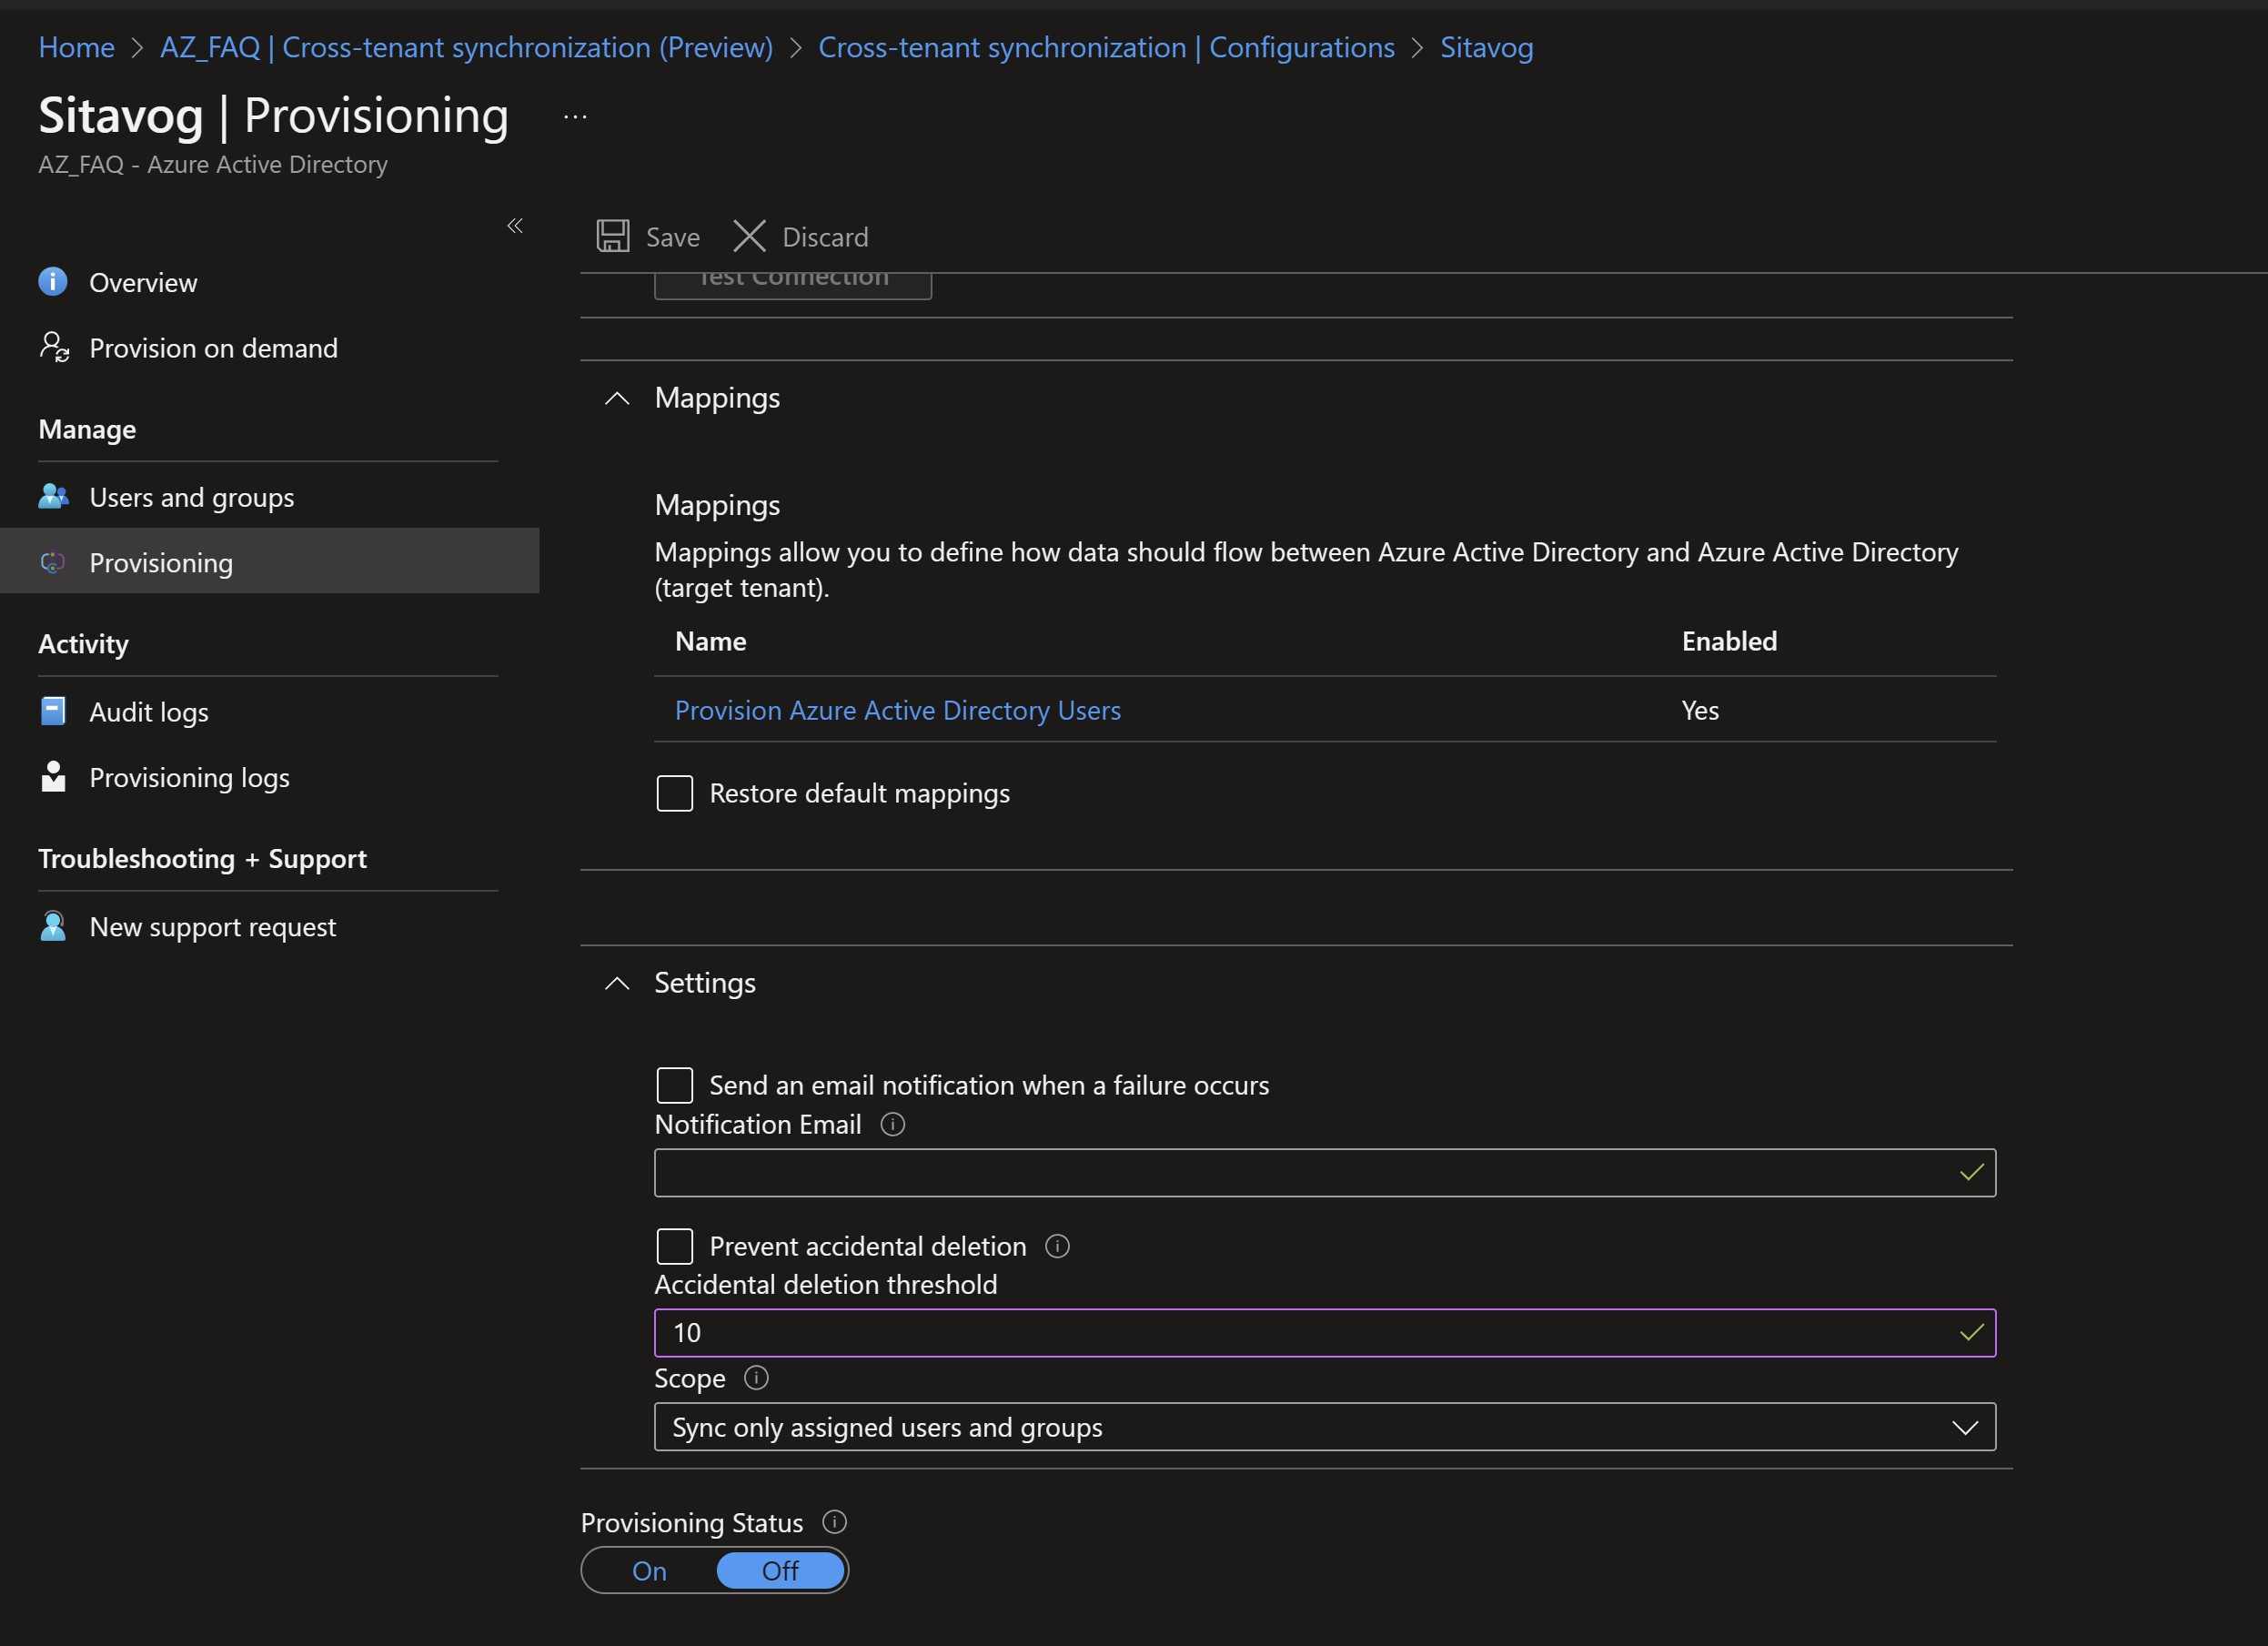2268x1646 pixels.
Task: Click the Save floppy disk icon
Action: click(x=612, y=237)
